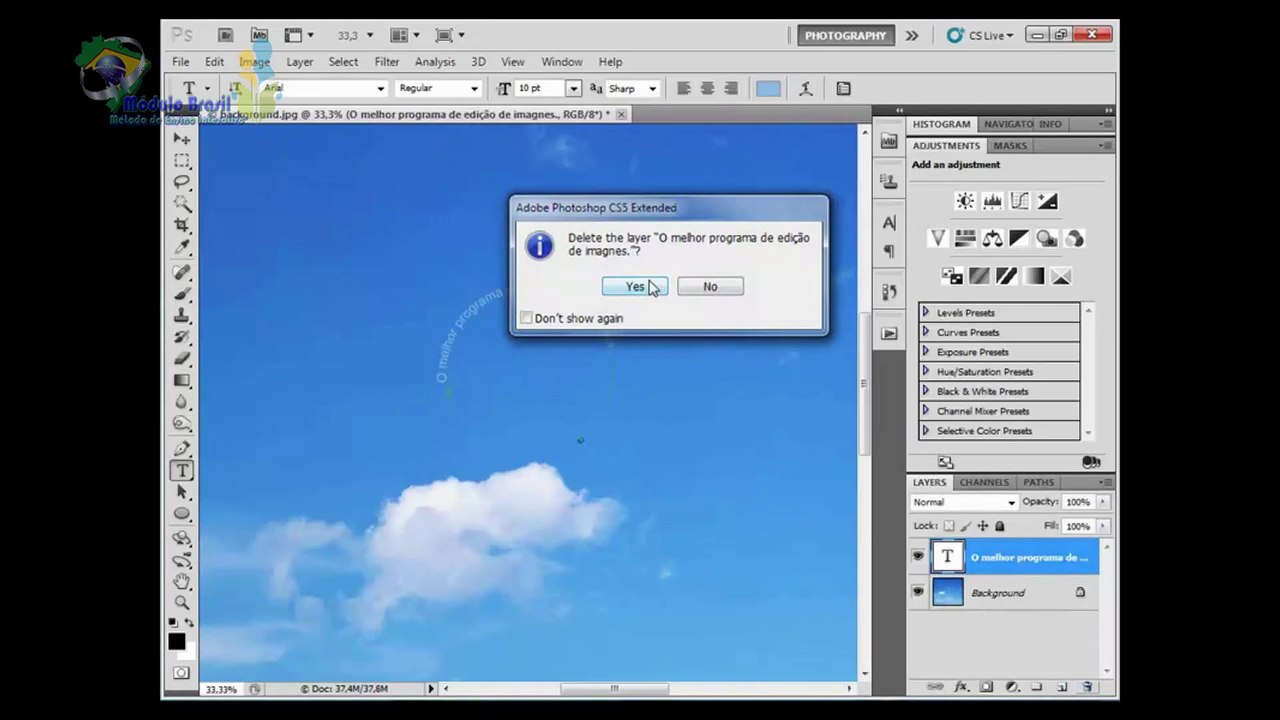
Task: Click the text color swatch
Action: (x=768, y=88)
